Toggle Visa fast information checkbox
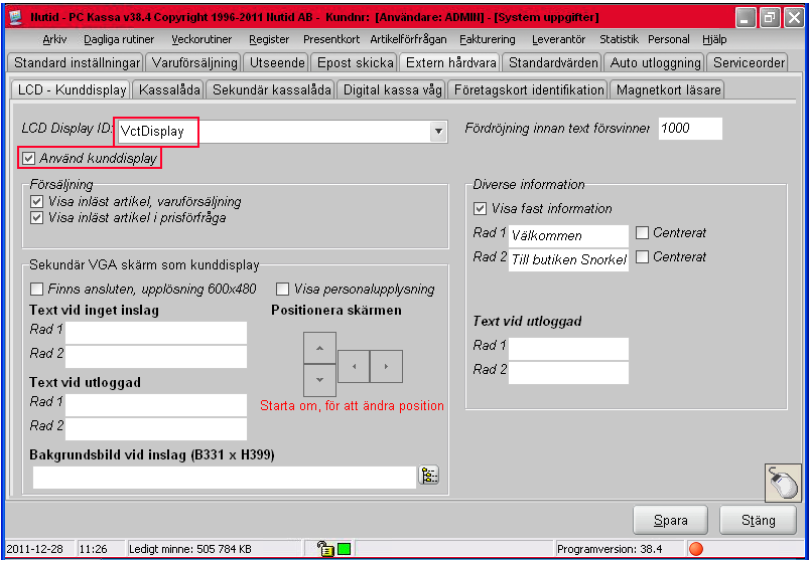The image size is (812, 564). [480, 209]
